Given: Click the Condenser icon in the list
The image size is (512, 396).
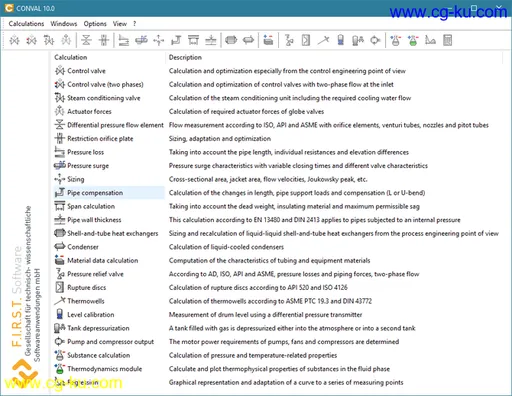Looking at the screenshot, I should (x=60, y=247).
